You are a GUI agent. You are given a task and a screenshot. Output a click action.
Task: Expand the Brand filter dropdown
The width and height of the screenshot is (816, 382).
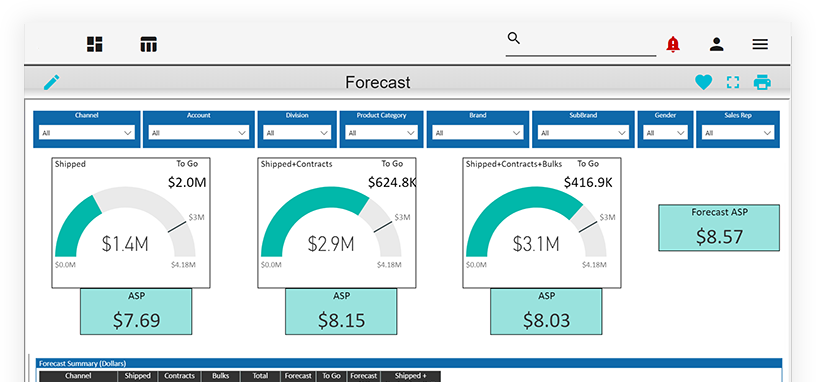[478, 133]
